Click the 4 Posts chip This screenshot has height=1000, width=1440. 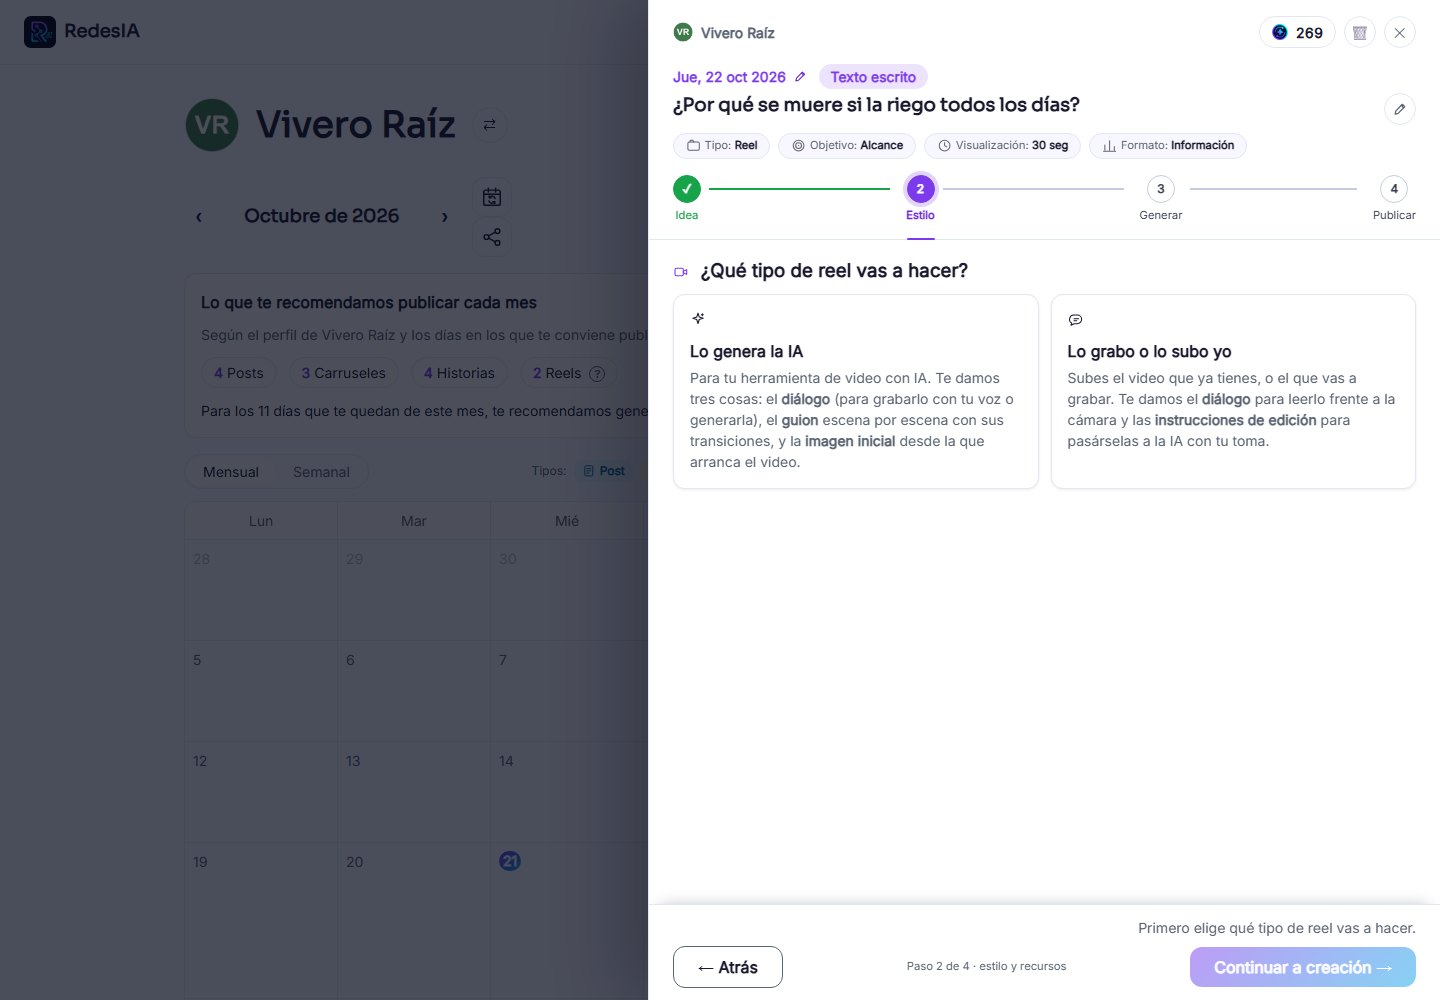click(x=239, y=373)
